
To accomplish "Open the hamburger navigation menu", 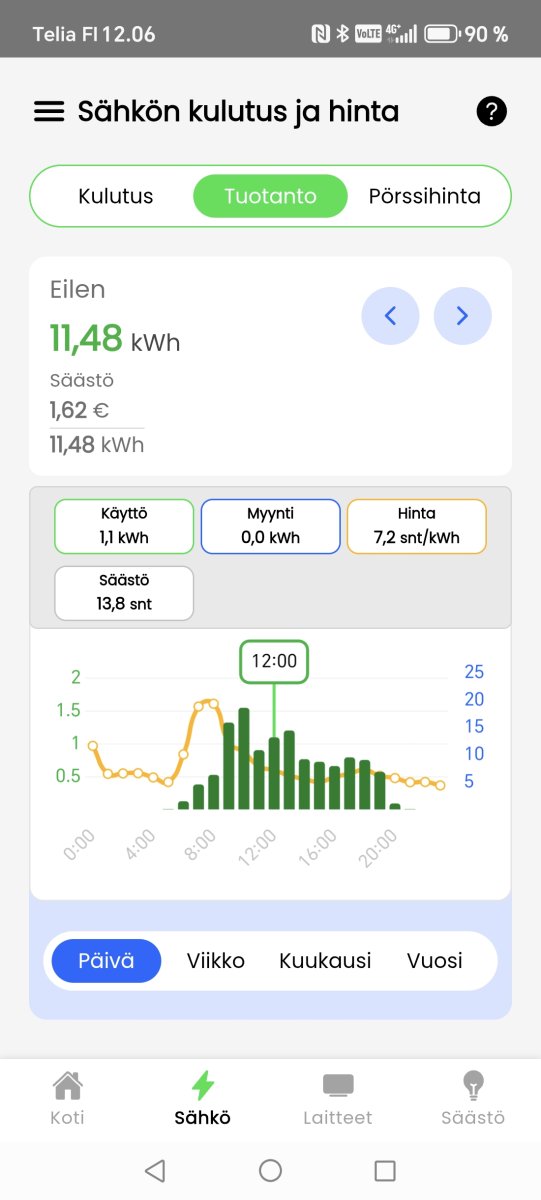I will tap(49, 111).
